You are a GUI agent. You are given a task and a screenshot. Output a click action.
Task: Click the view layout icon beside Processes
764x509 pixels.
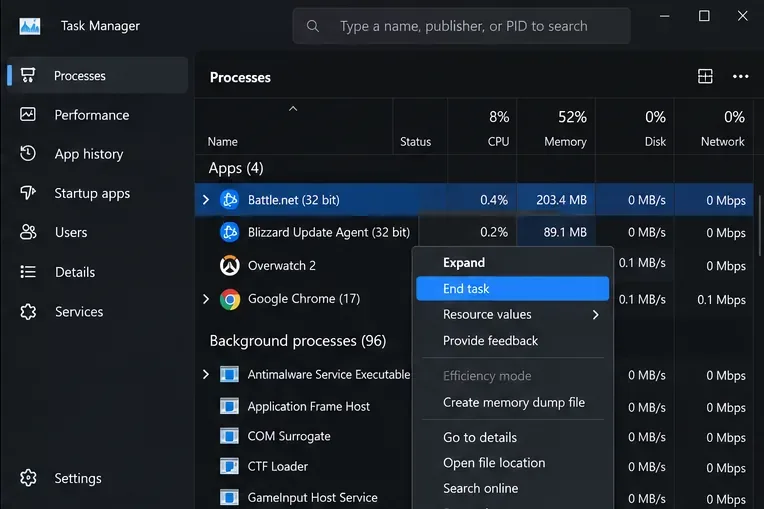pos(705,76)
